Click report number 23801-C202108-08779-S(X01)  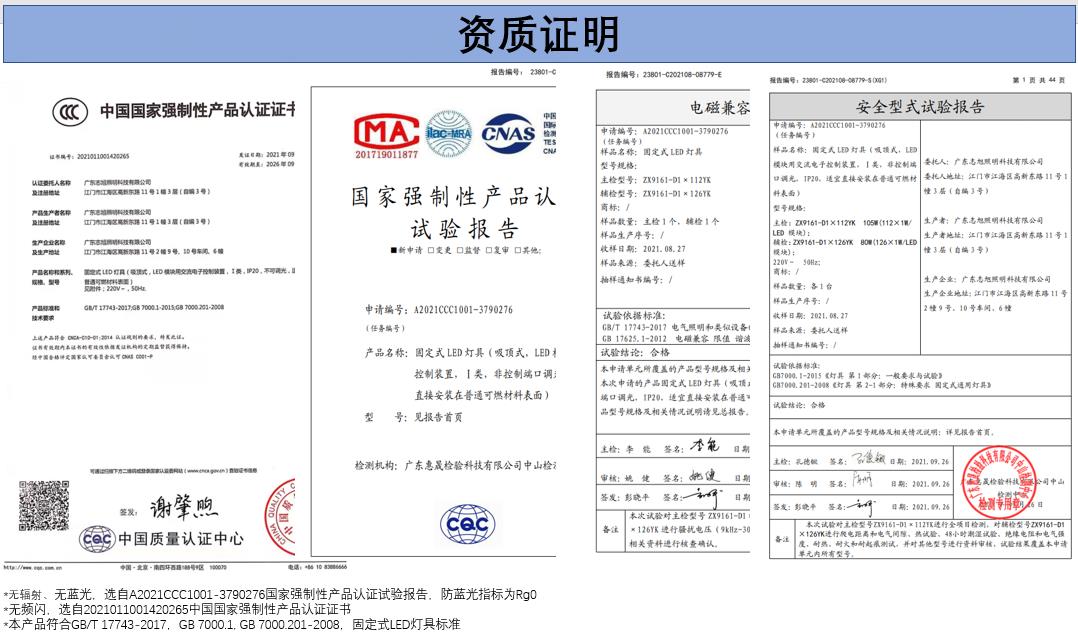point(828,80)
